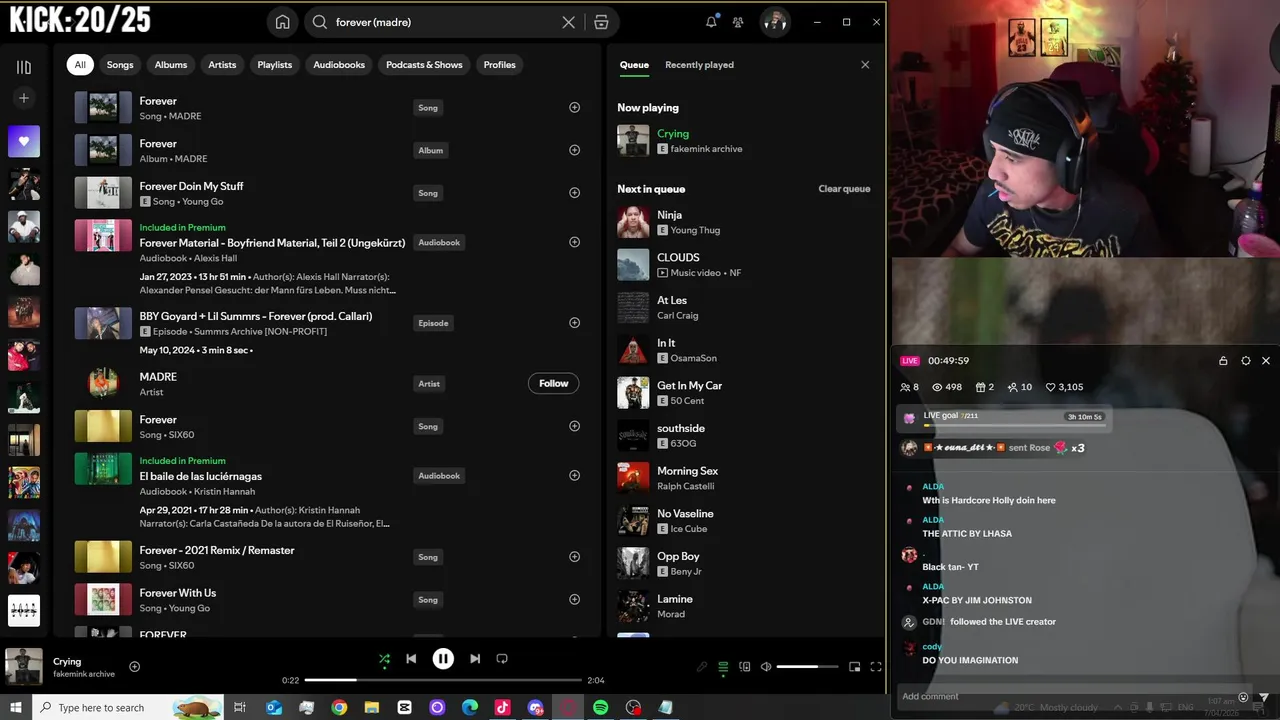
Task: Filter results by Audiobooks
Action: pyautogui.click(x=339, y=65)
